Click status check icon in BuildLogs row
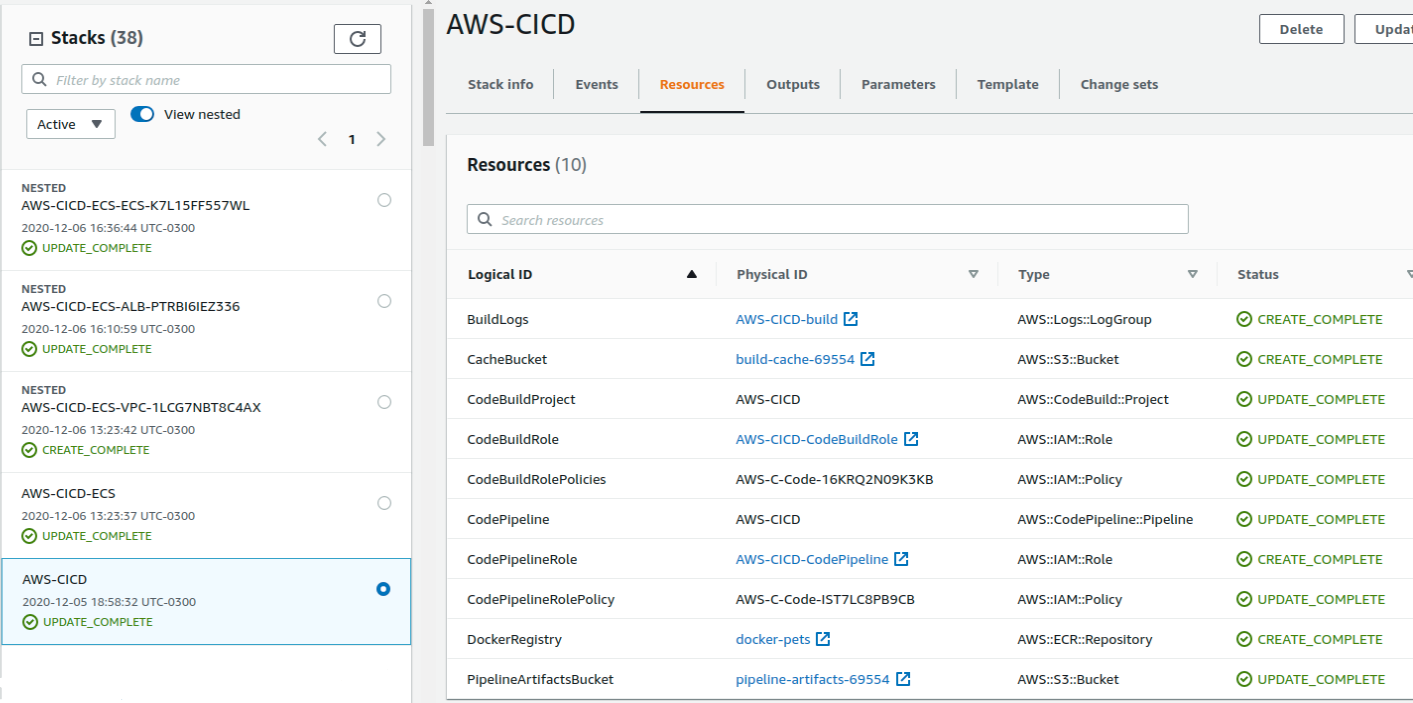The width and height of the screenshot is (1413, 703). 1244,319
